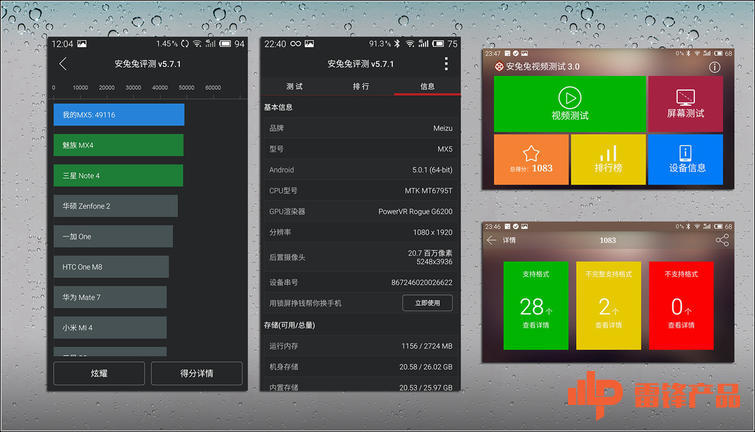This screenshot has width=755, height=432.
Task: Click the 得分详情 button
Action: 196,373
